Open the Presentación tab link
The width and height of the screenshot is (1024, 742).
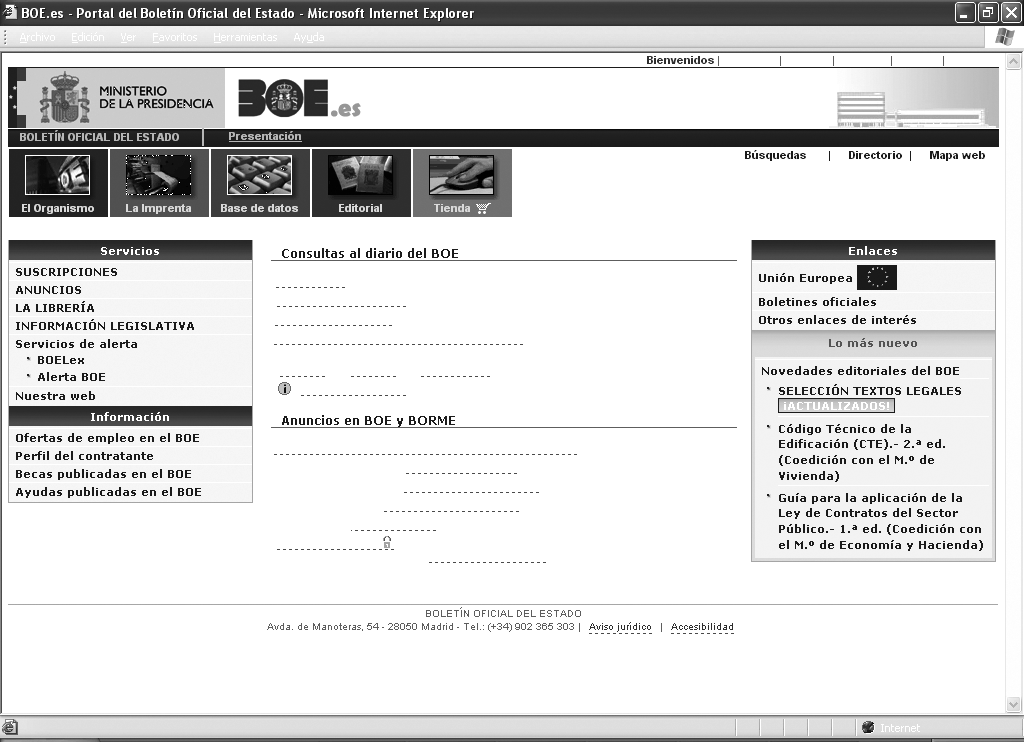pos(264,137)
